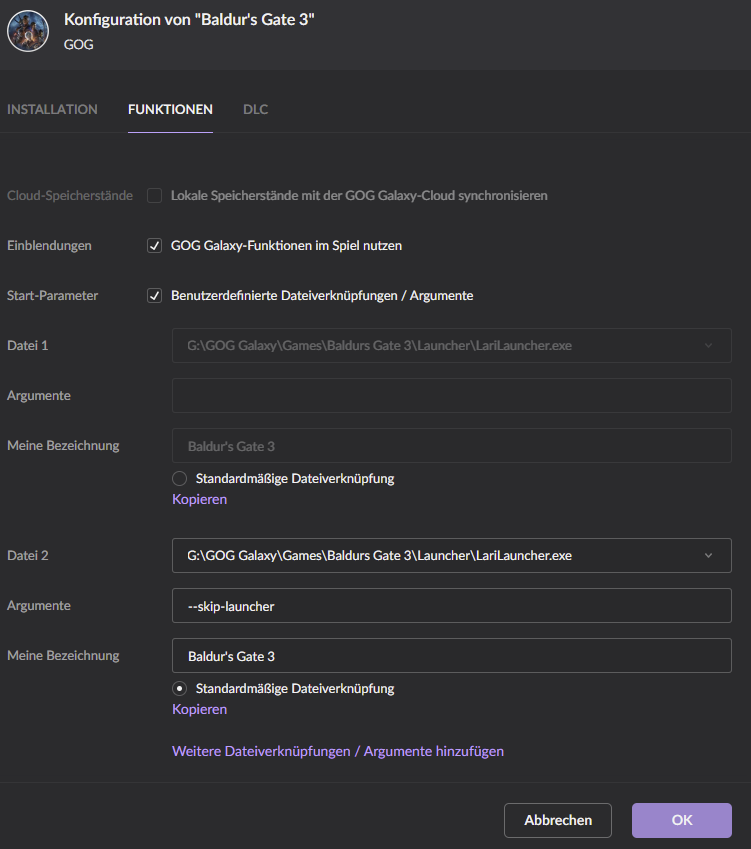Screen dimensions: 751x849
Task: Click Datei 1 Meine Bezeichnung field
Action: [451, 446]
